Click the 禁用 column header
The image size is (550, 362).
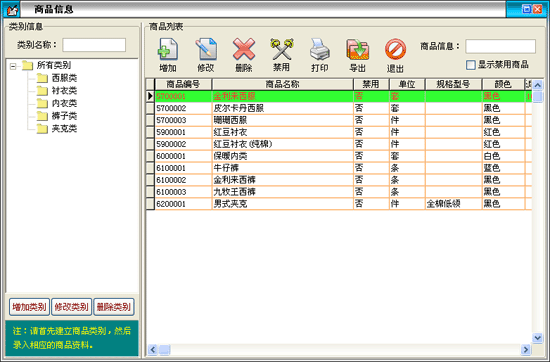click(x=371, y=84)
